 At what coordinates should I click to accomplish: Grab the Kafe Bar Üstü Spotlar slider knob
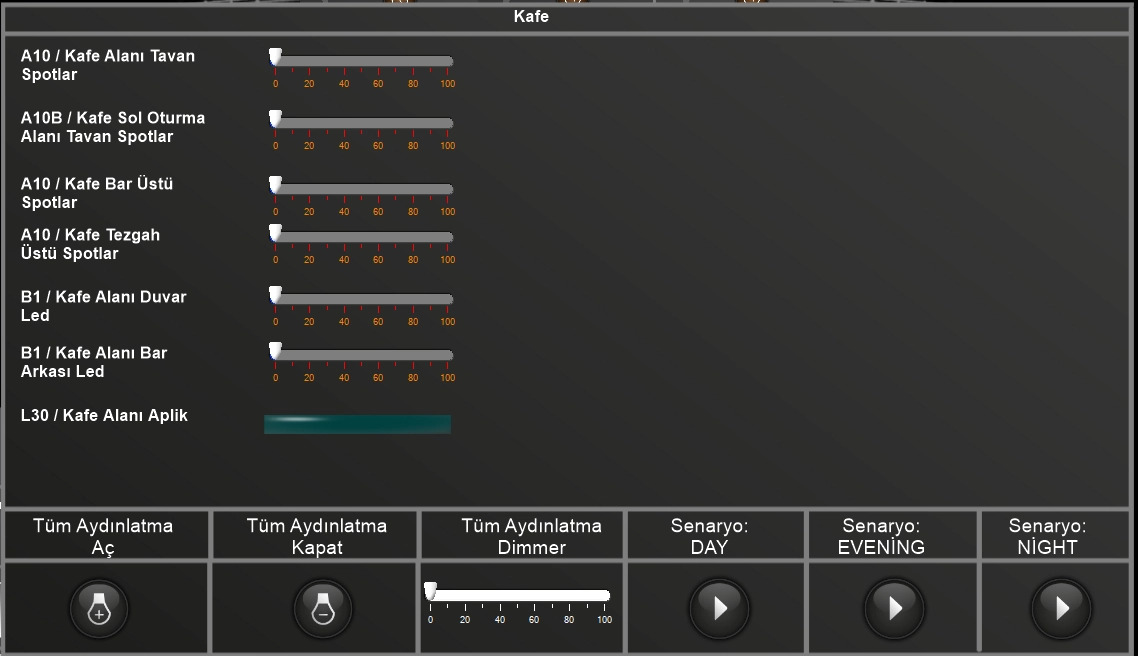click(x=275, y=186)
